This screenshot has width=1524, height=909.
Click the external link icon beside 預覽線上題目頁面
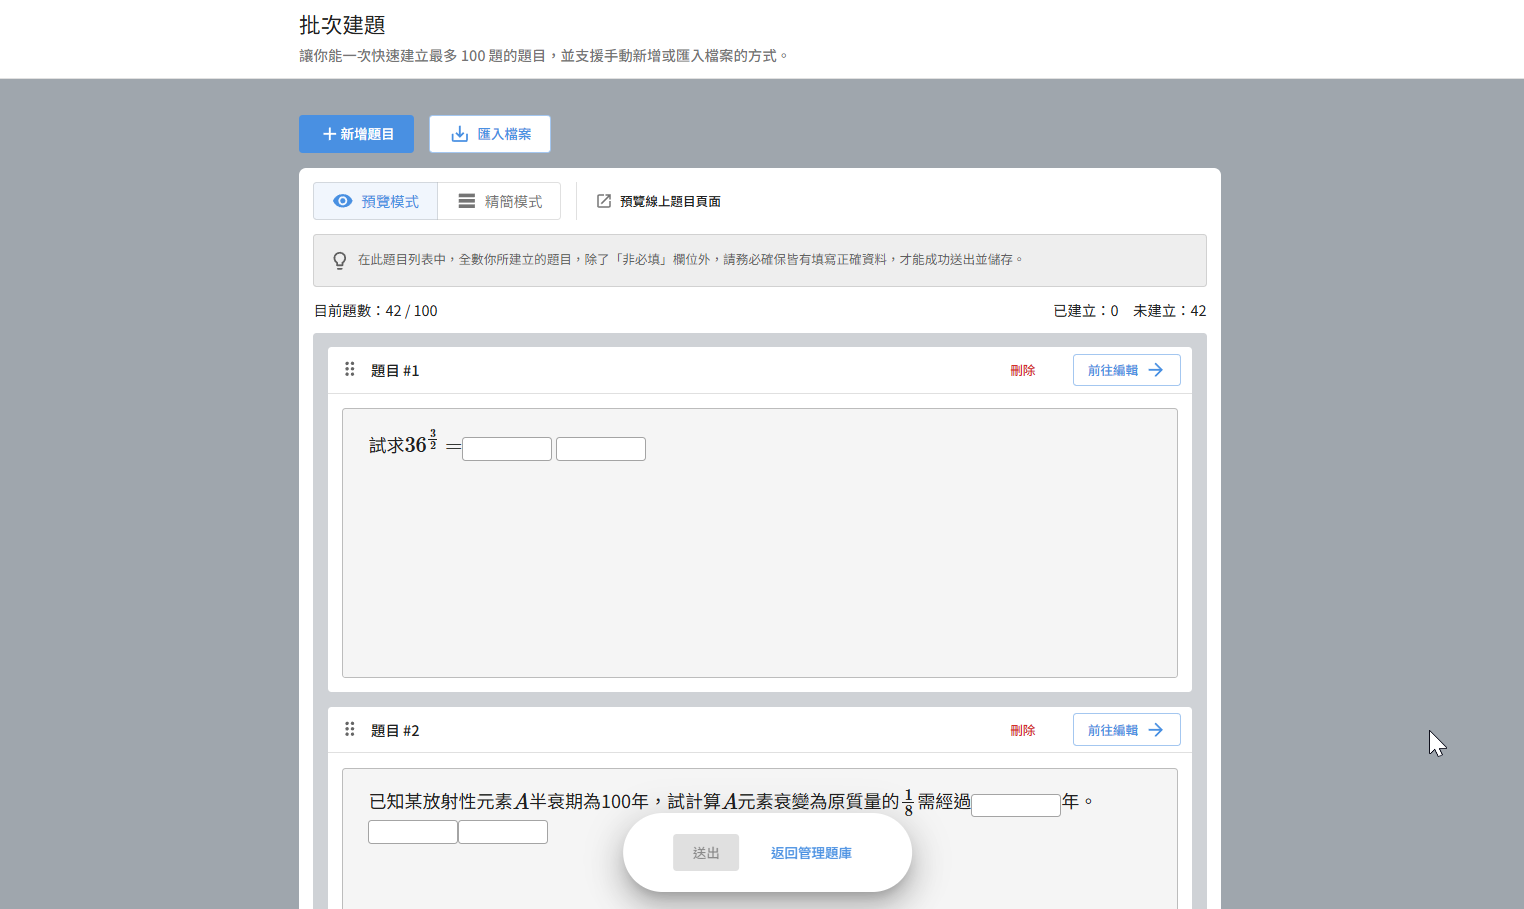click(604, 201)
